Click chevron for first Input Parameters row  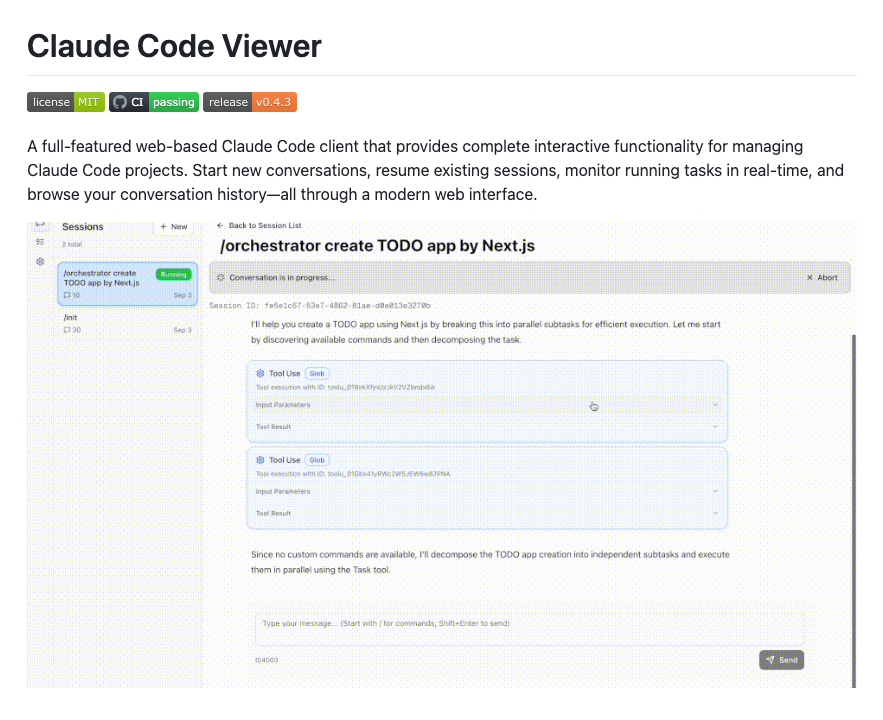click(x=715, y=405)
